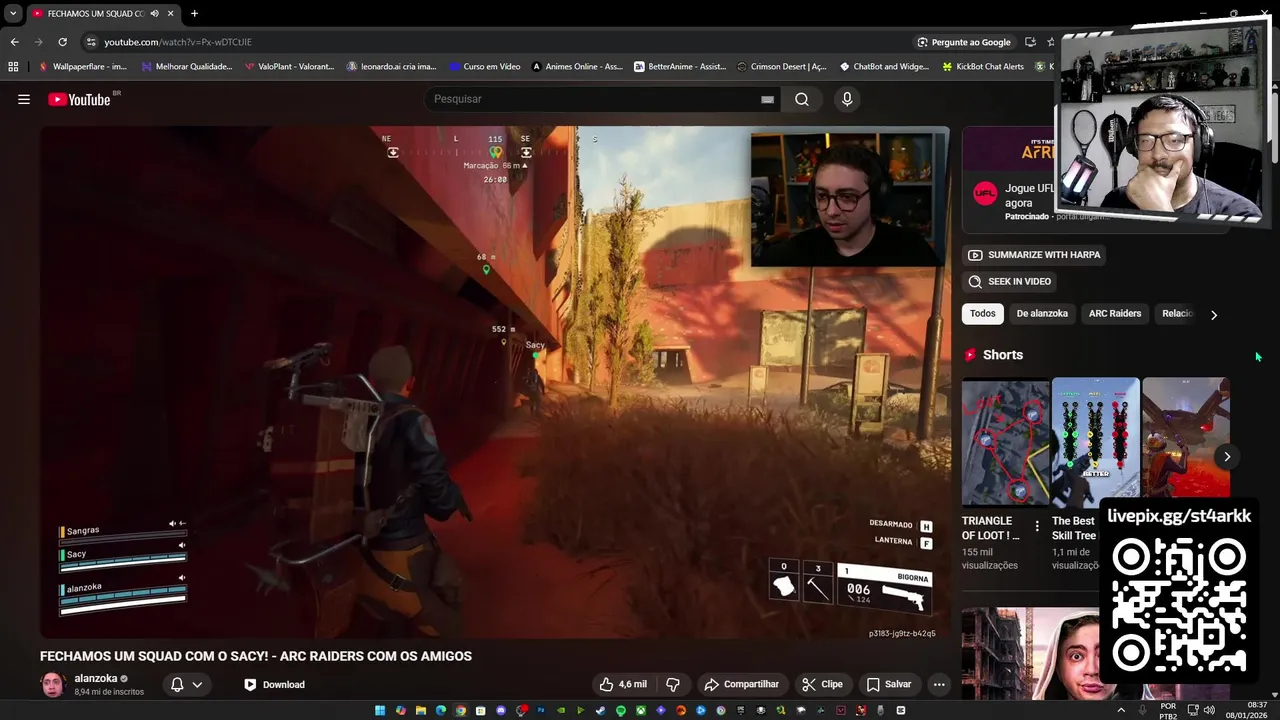Open the alanzoka channel name link
The width and height of the screenshot is (1280, 720).
pos(95,678)
